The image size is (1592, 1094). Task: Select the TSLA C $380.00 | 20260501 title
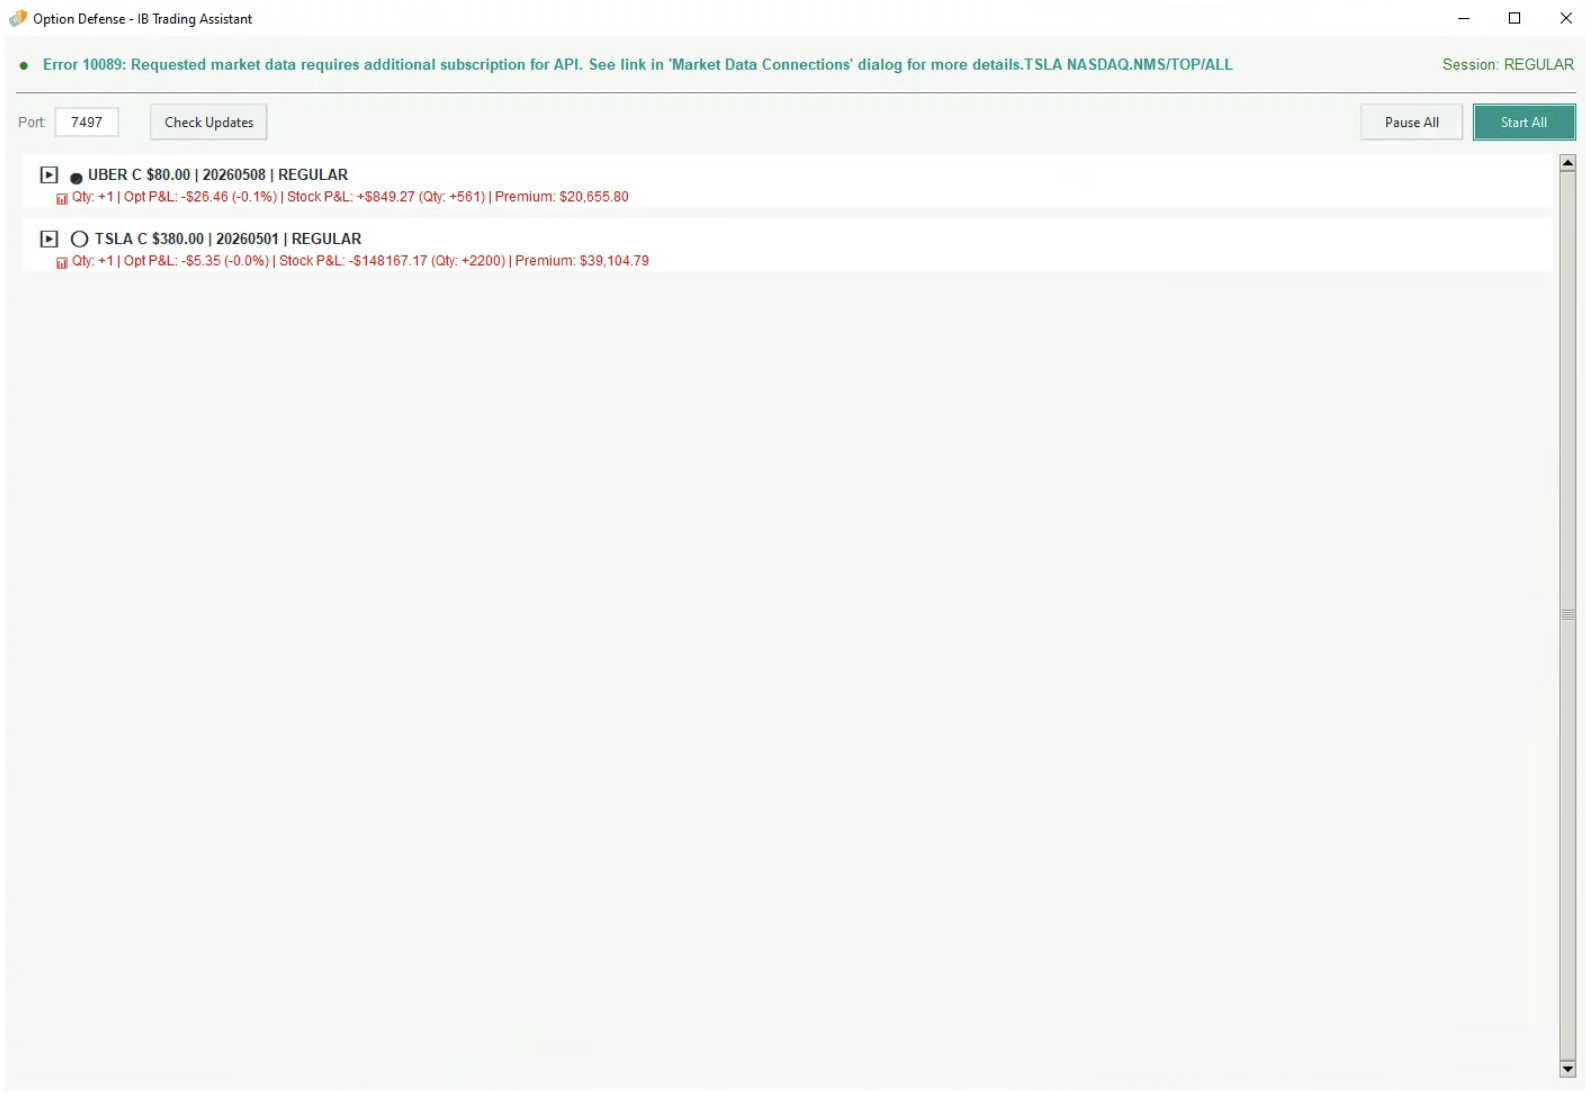click(x=228, y=239)
